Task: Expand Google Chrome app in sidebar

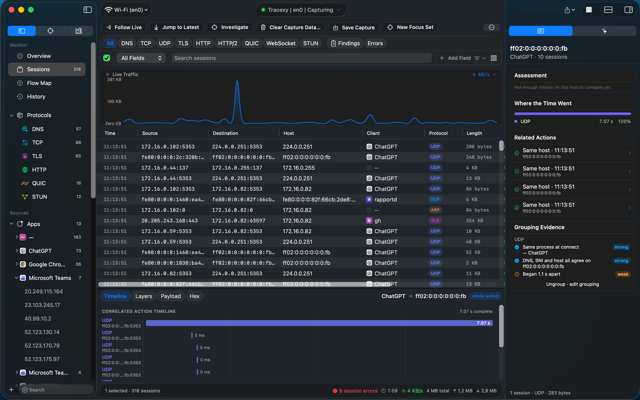Action: (x=17, y=264)
